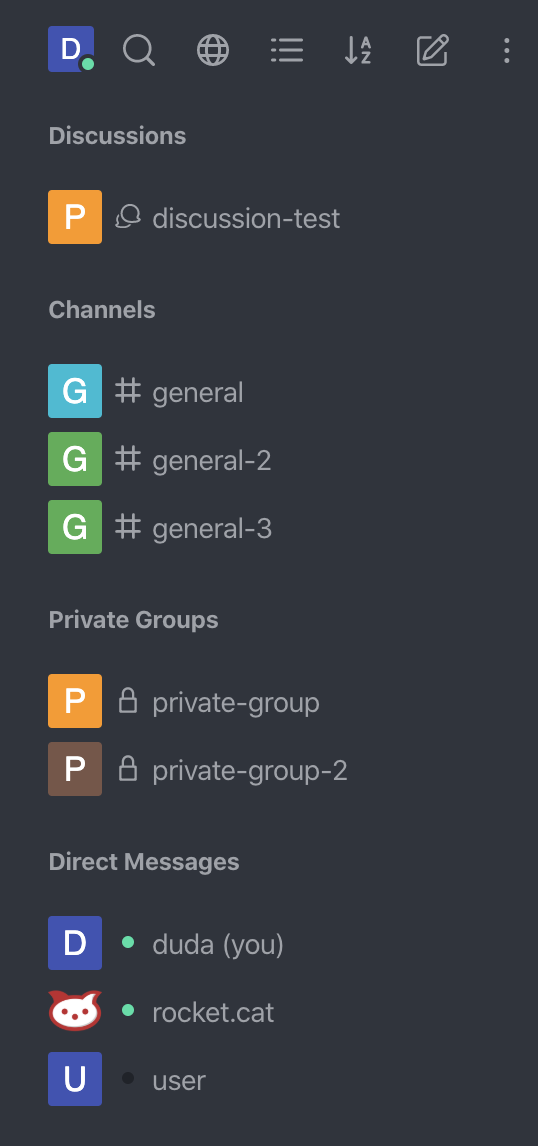Open the directory globe icon
Image resolution: width=538 pixels, height=1146 pixels.
tap(213, 50)
